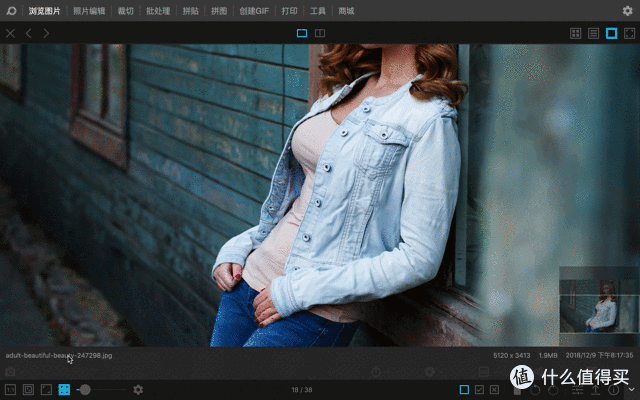Screen dimensions: 640x400
Task: Switch to side-by-side compare view
Action: pyautogui.click(x=320, y=33)
